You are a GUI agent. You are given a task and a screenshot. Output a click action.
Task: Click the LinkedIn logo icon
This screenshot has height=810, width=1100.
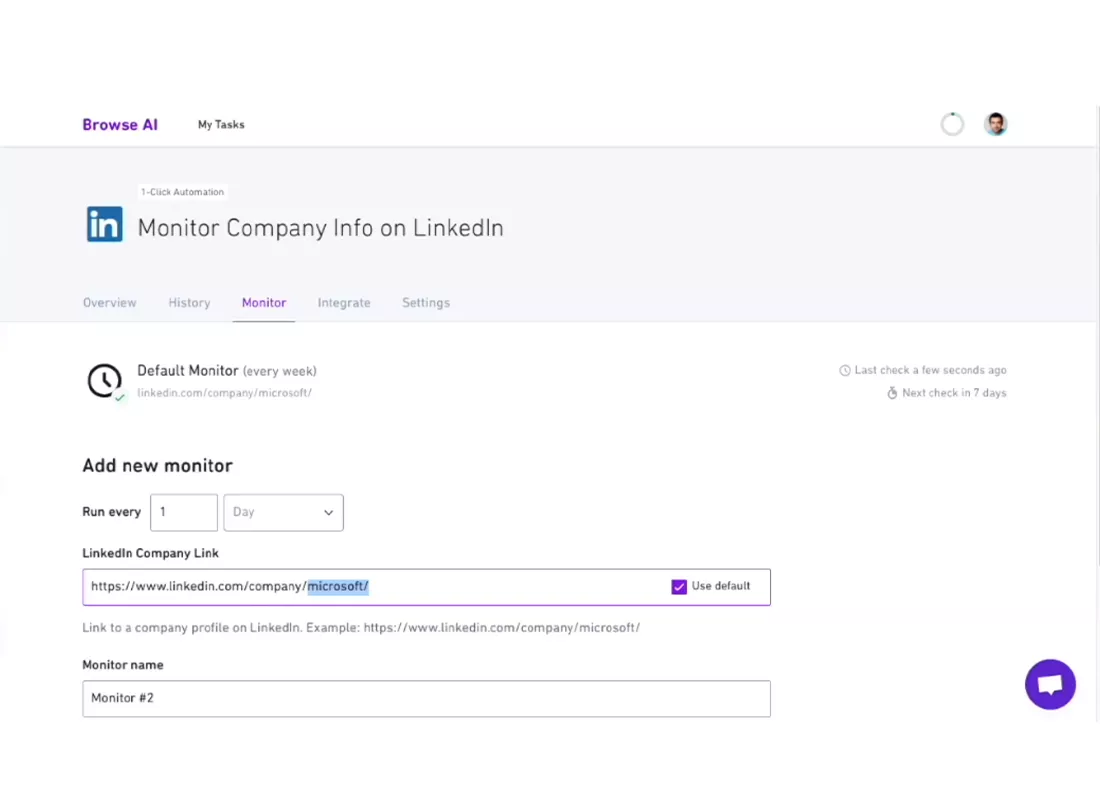(x=105, y=224)
